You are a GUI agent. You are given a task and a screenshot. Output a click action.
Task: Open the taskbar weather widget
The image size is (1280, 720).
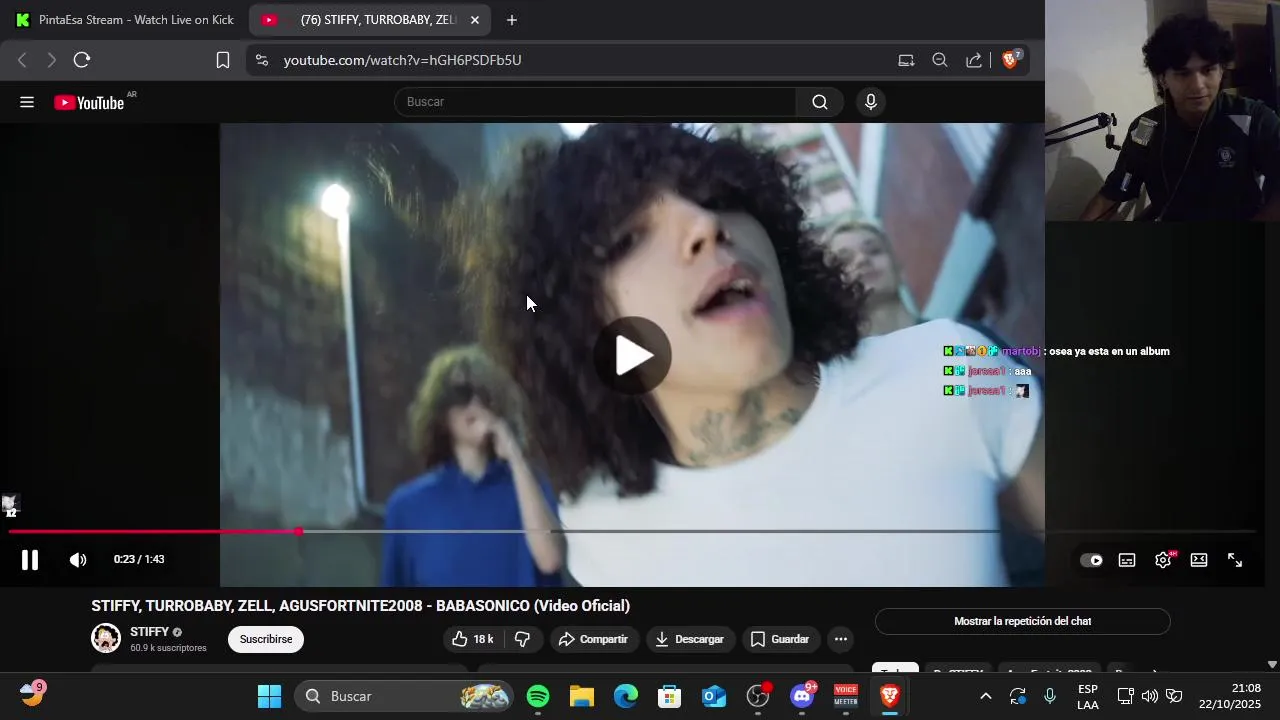click(32, 693)
